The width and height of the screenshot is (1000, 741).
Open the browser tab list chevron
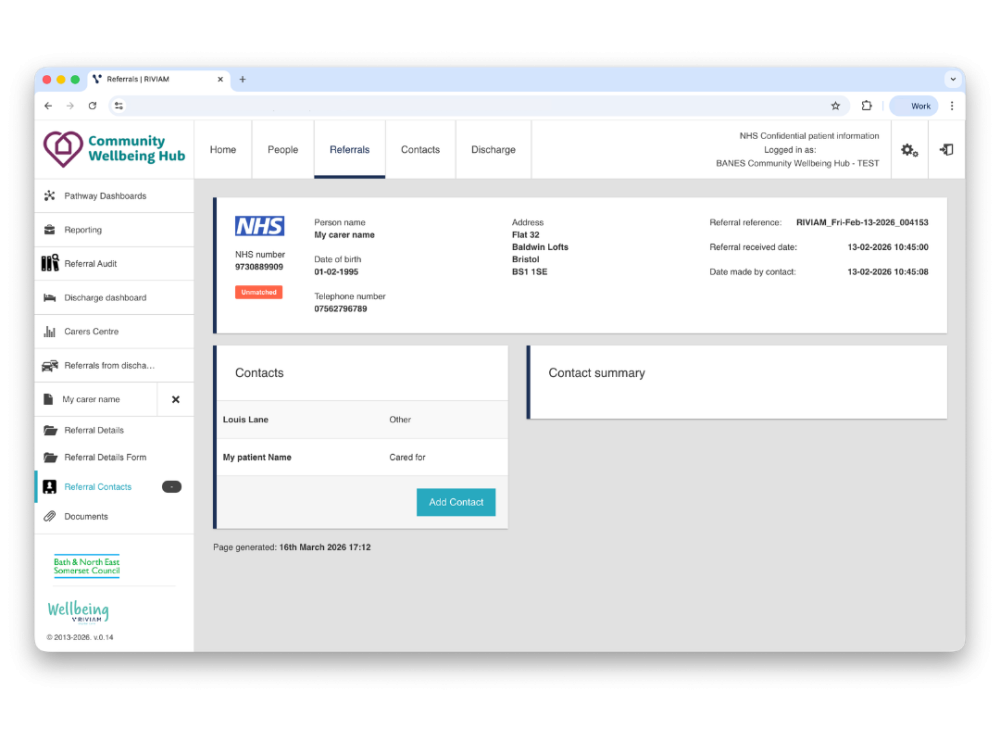[951, 79]
